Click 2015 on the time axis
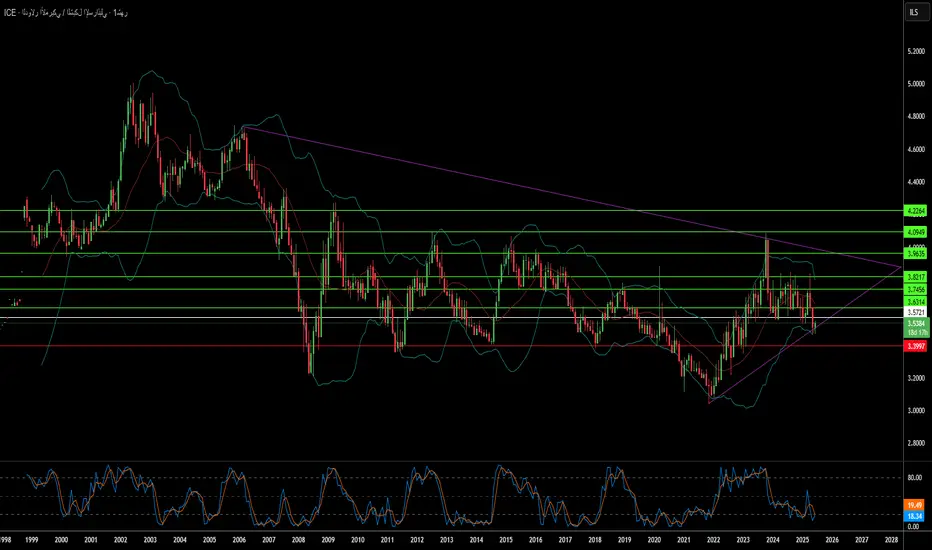This screenshot has width=932, height=550. [506, 540]
